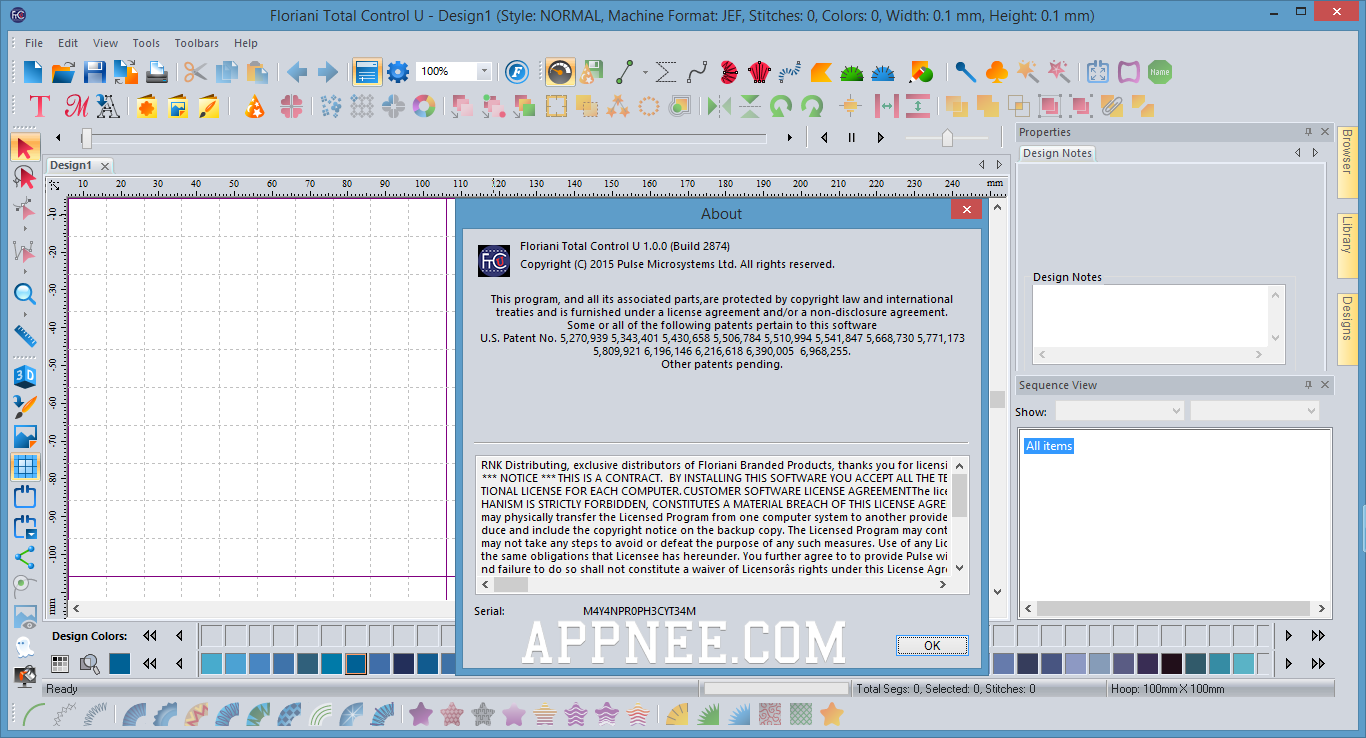Open the Help menu
Viewport: 1366px width, 738px height.
[x=246, y=43]
